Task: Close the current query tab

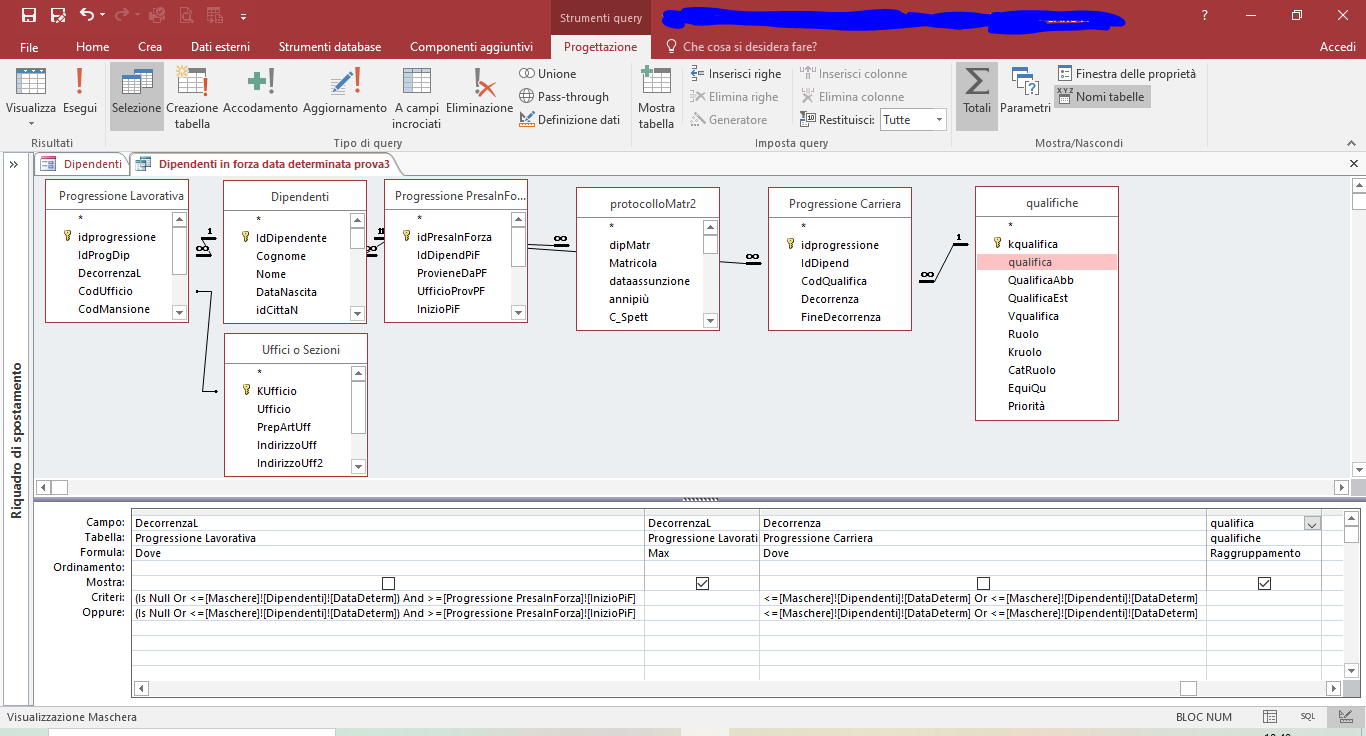Action: [1353, 164]
